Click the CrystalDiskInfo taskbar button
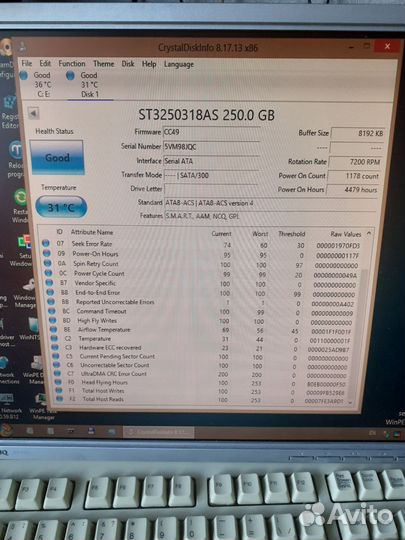 tap(158, 432)
